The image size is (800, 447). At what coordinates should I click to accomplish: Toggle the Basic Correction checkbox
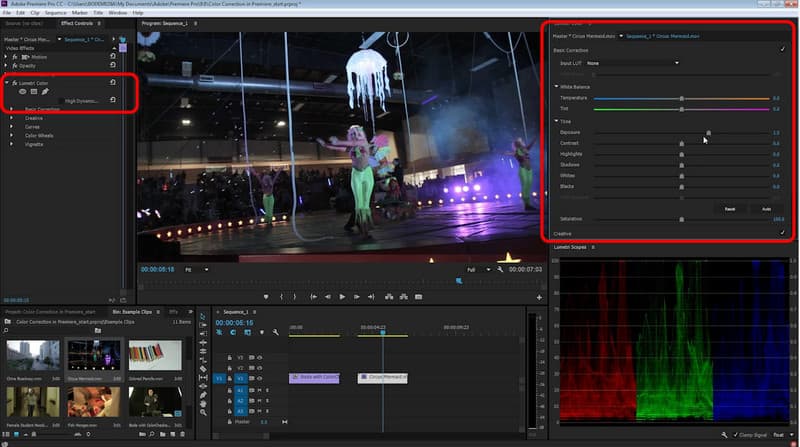coord(782,47)
